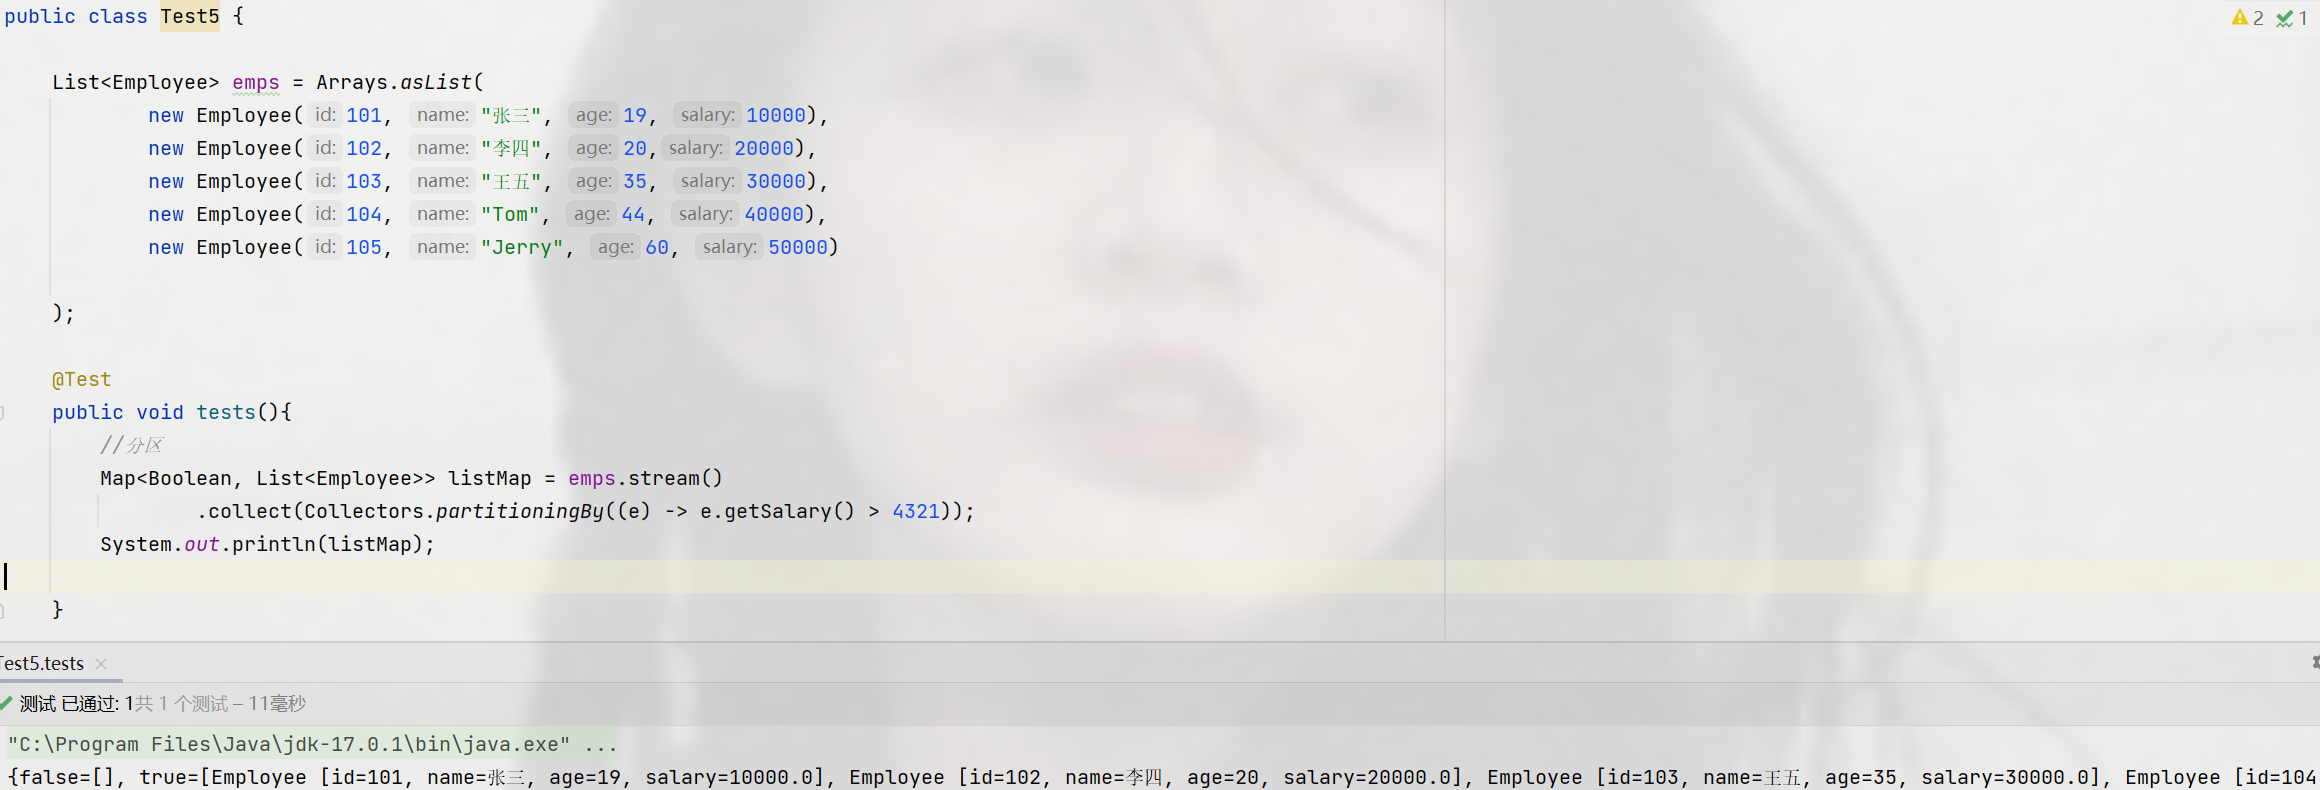Click the test status text '测试 已通过: 1'
The height and width of the screenshot is (790, 2320).
77,704
